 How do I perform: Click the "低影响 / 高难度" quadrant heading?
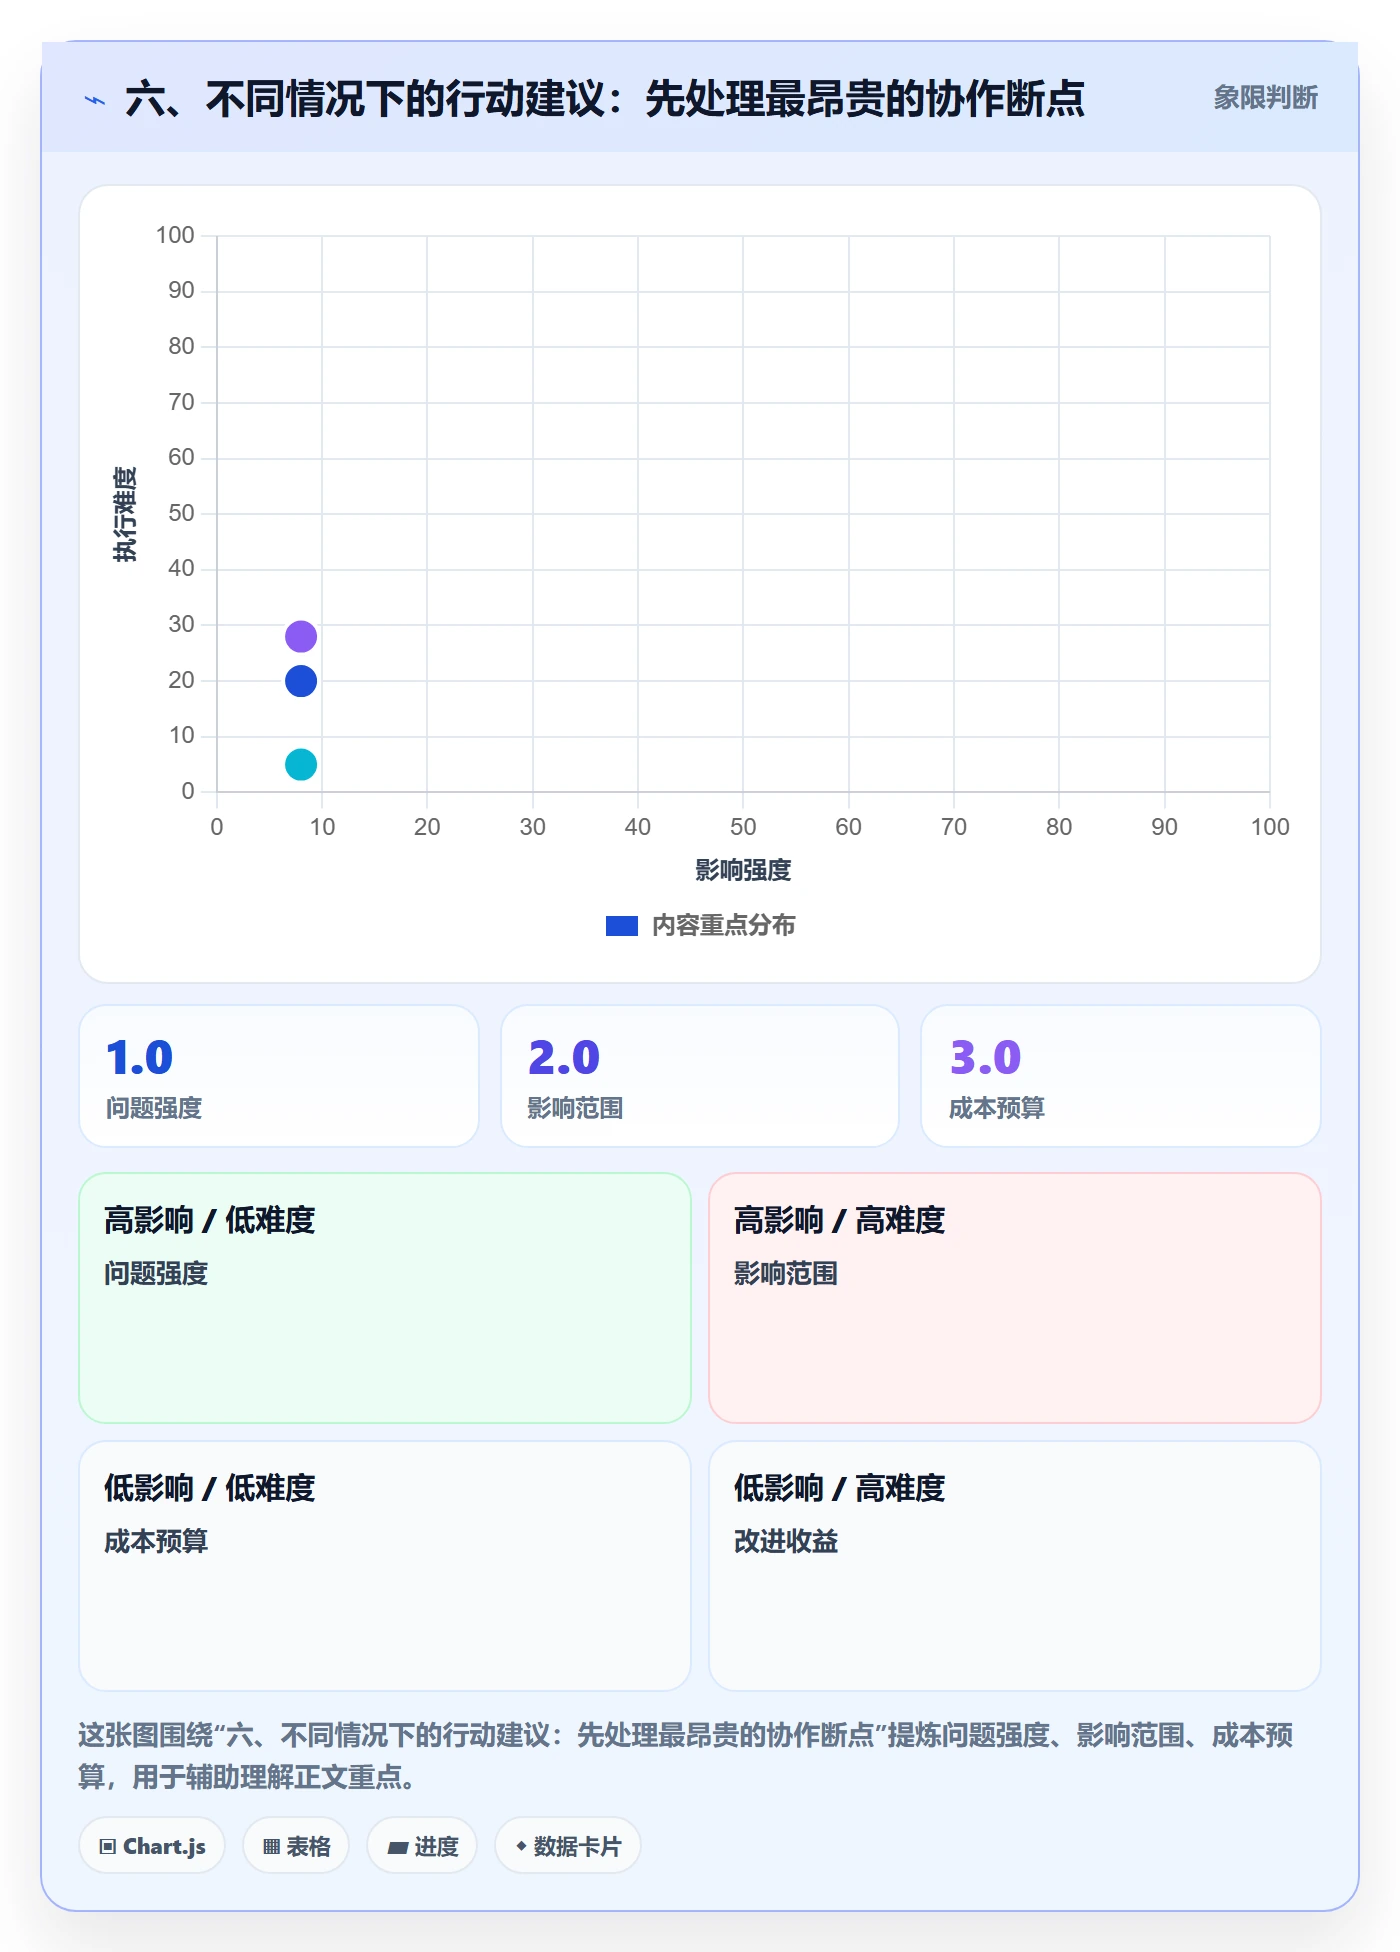coord(840,1488)
